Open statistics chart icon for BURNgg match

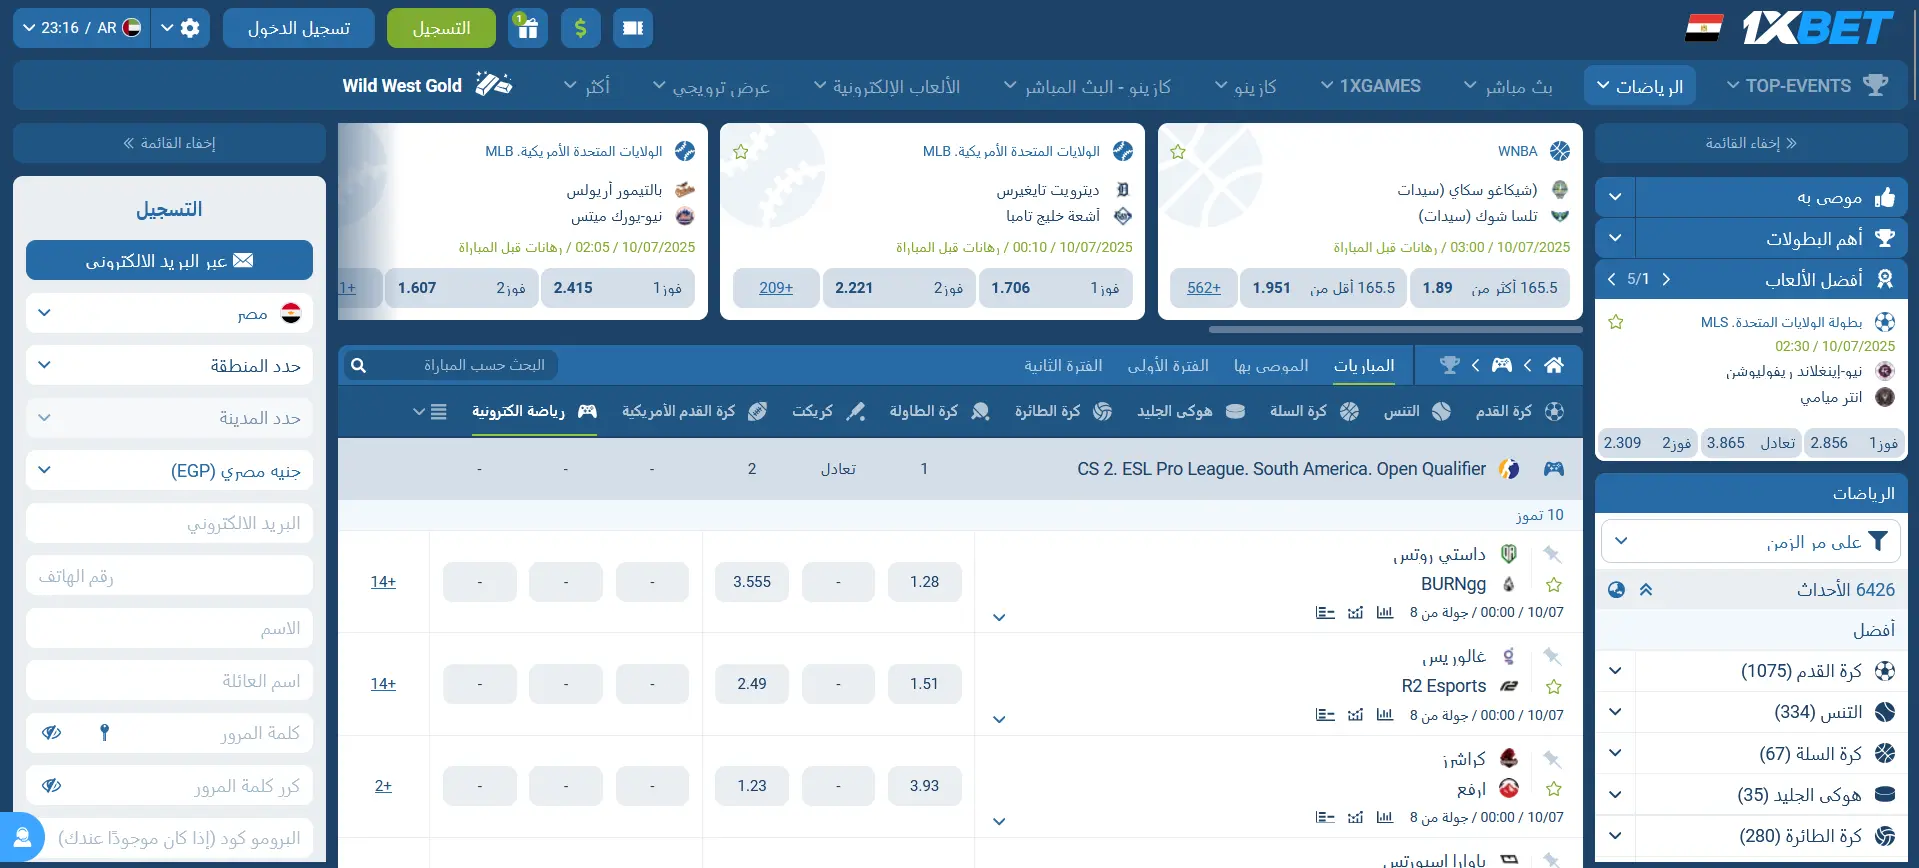[1385, 613]
